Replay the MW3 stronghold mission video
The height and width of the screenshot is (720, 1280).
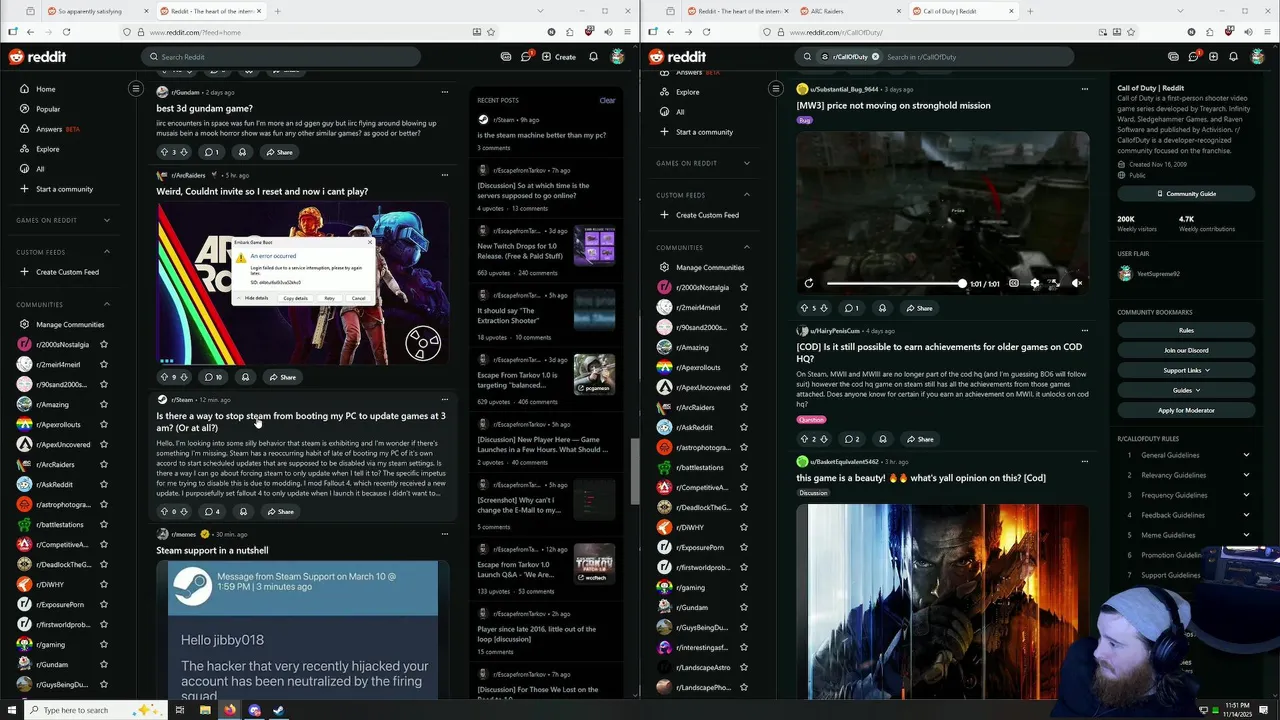tap(809, 283)
